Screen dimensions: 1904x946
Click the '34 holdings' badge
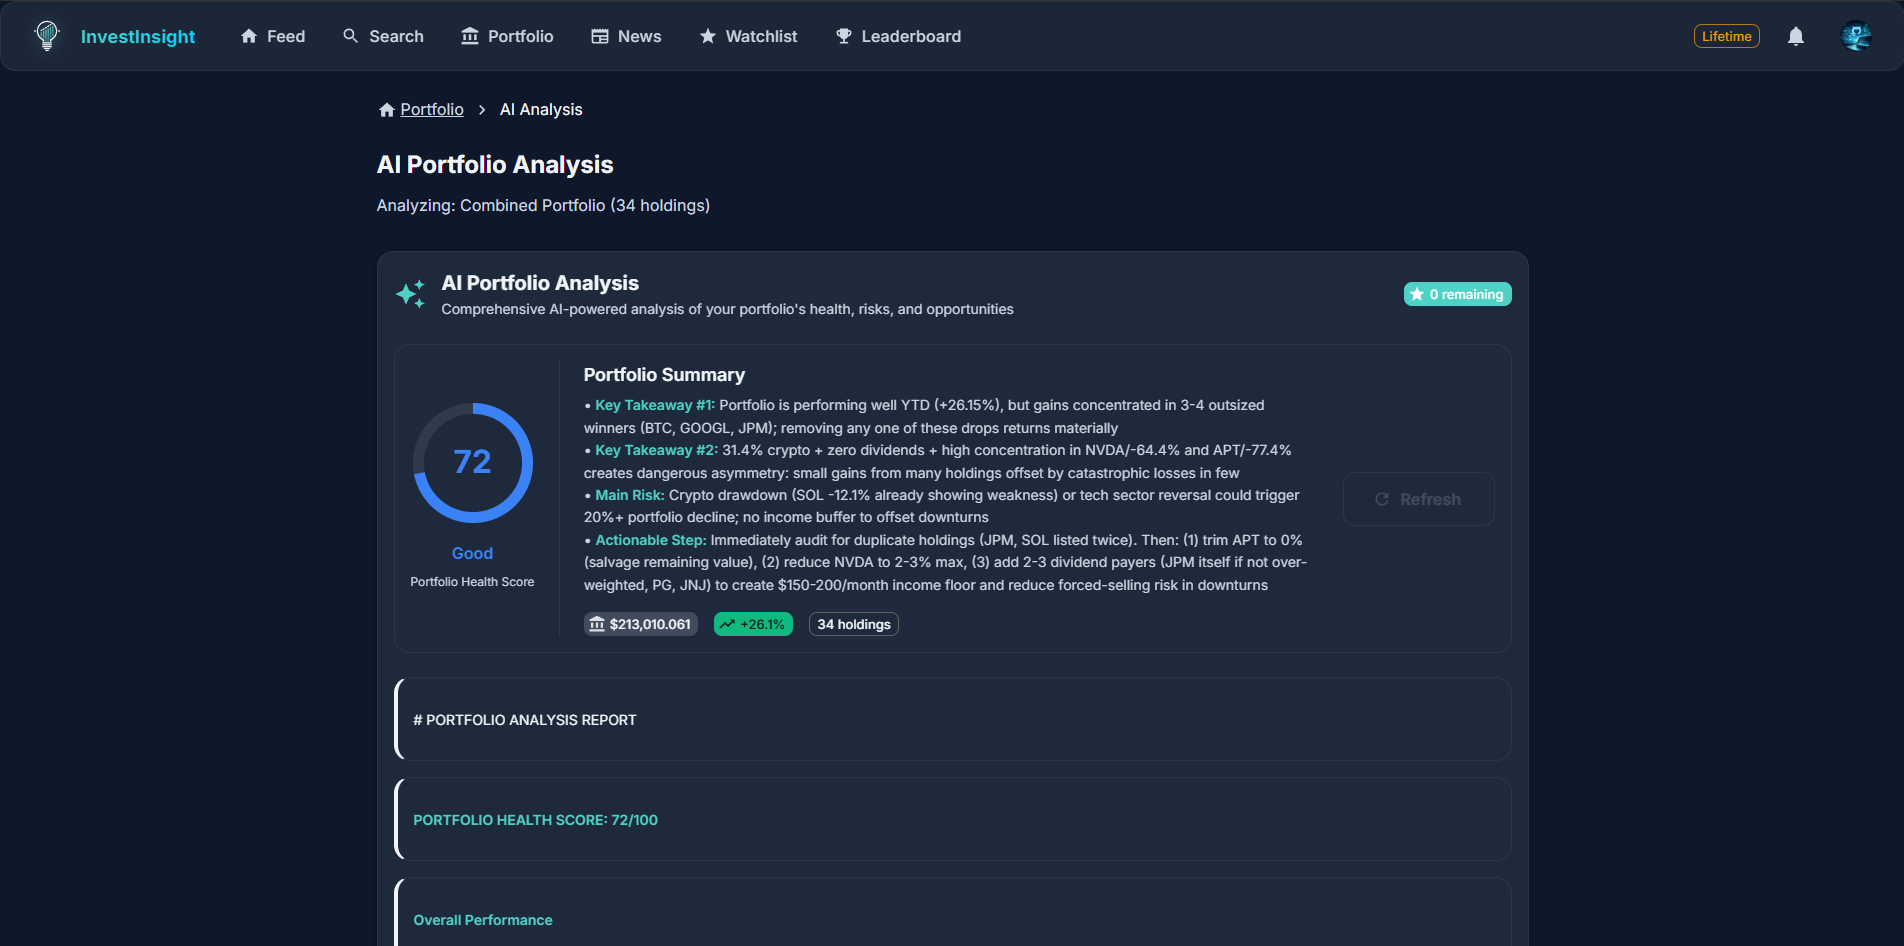tap(853, 624)
